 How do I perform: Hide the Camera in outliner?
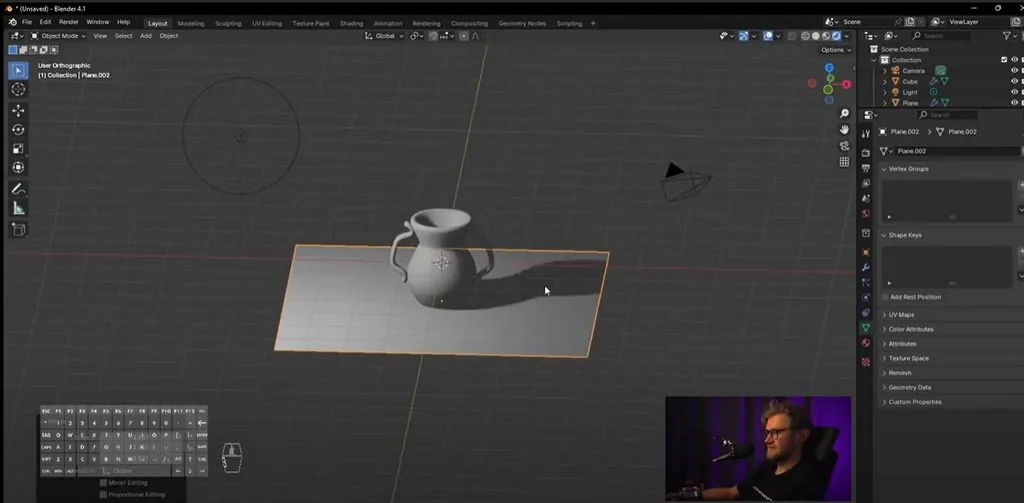tap(1014, 71)
